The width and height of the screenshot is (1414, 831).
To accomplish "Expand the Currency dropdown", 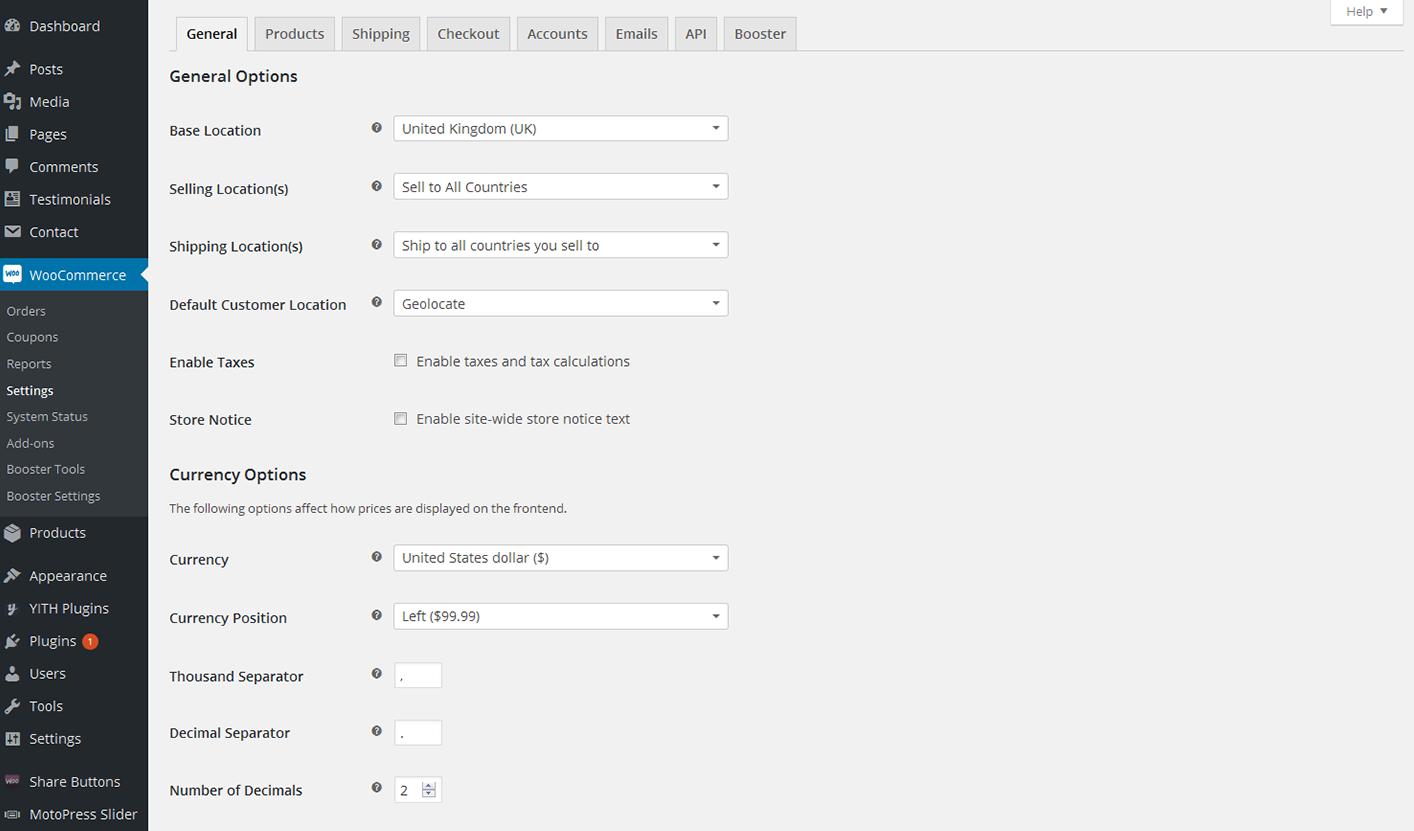I will point(560,558).
